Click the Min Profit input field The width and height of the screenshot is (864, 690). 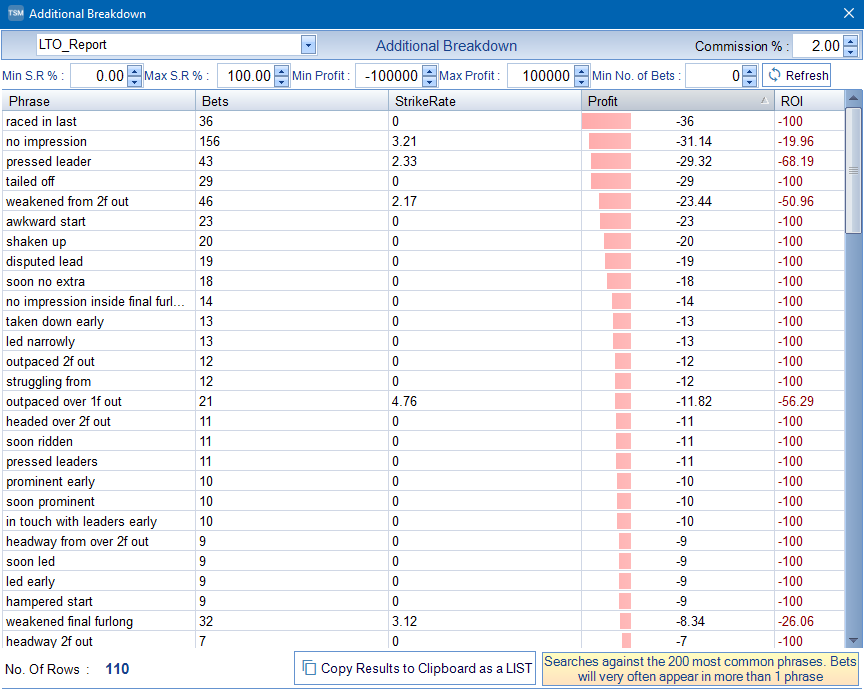pyautogui.click(x=388, y=76)
